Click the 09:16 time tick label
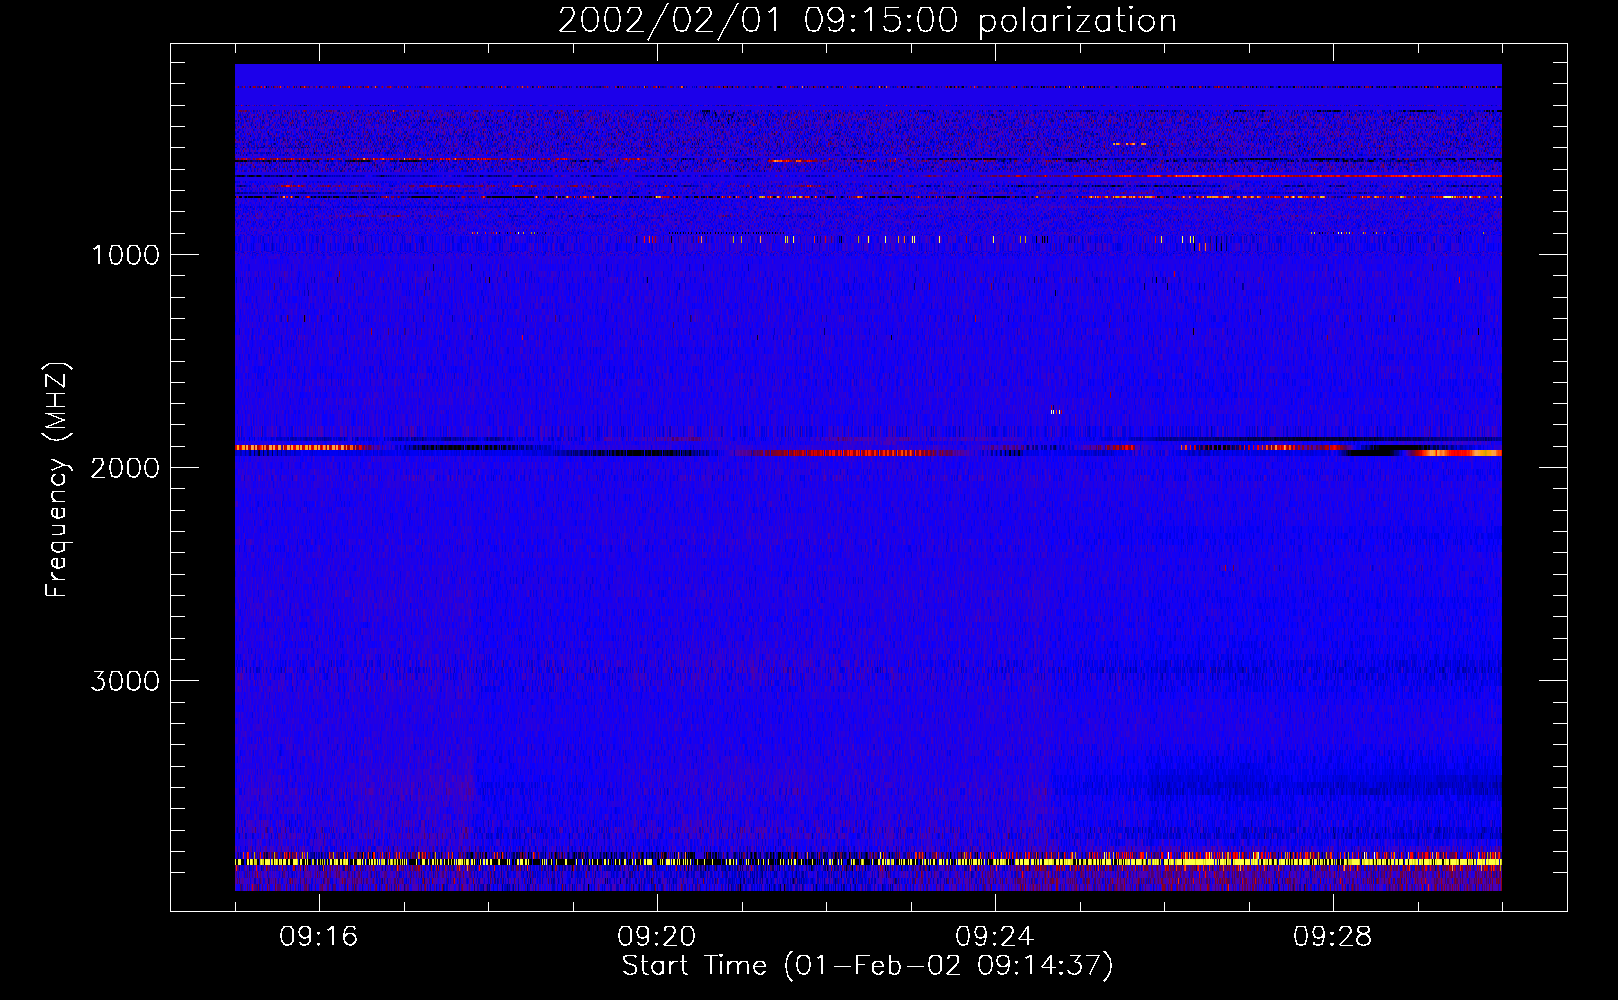The height and width of the screenshot is (1000, 1618). click(319, 937)
